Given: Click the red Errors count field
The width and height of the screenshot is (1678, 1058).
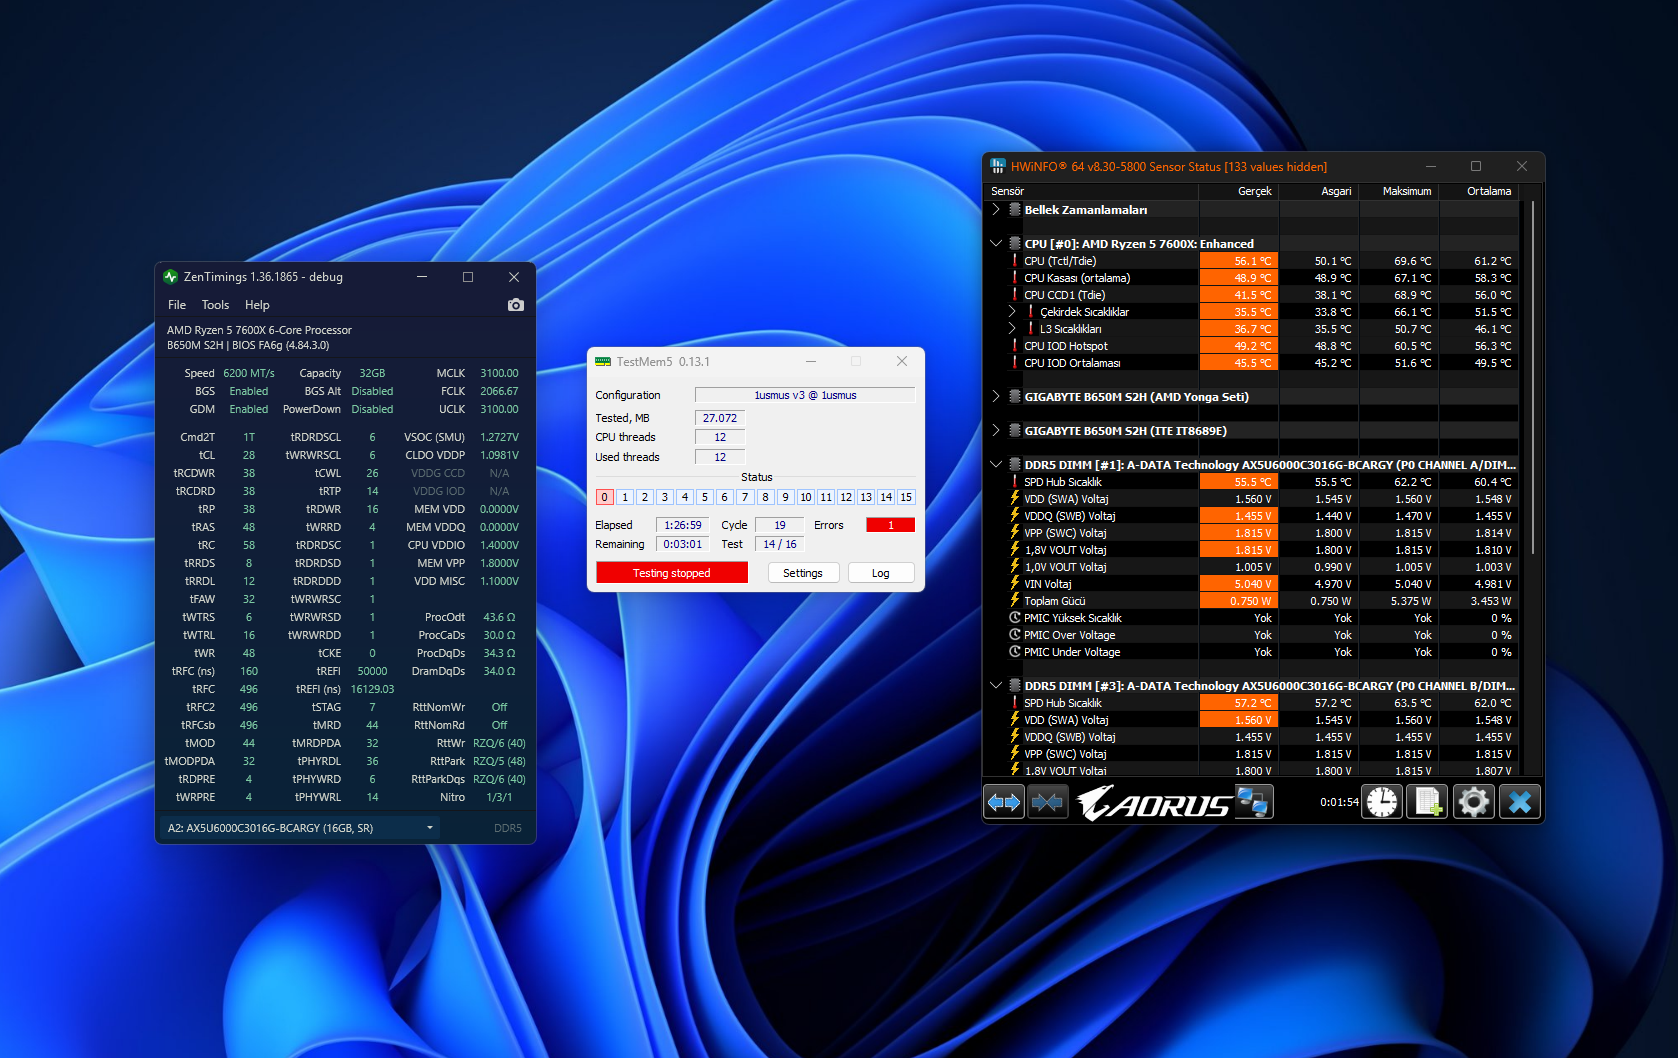Looking at the screenshot, I should 891,525.
